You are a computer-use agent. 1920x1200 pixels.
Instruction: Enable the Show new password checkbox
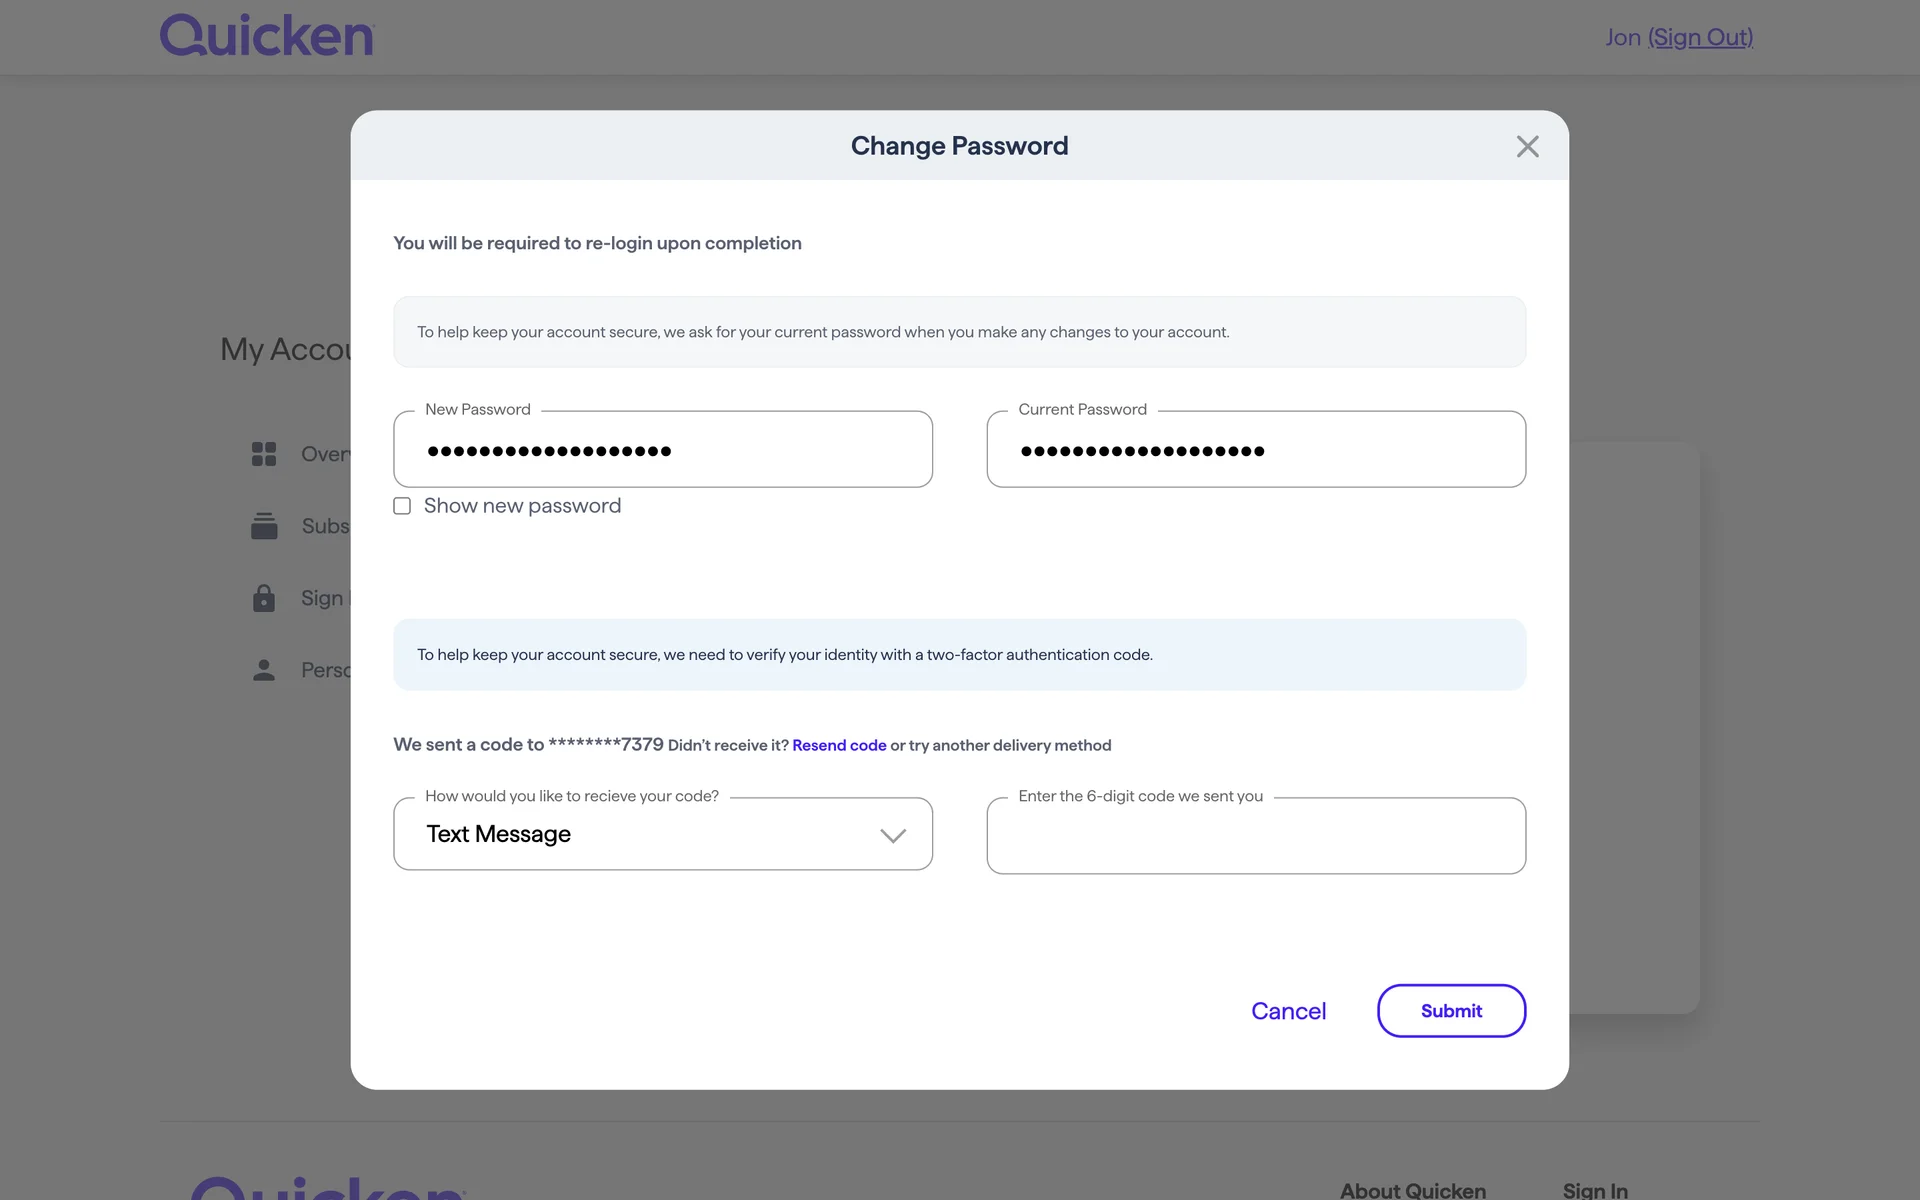[x=402, y=506]
